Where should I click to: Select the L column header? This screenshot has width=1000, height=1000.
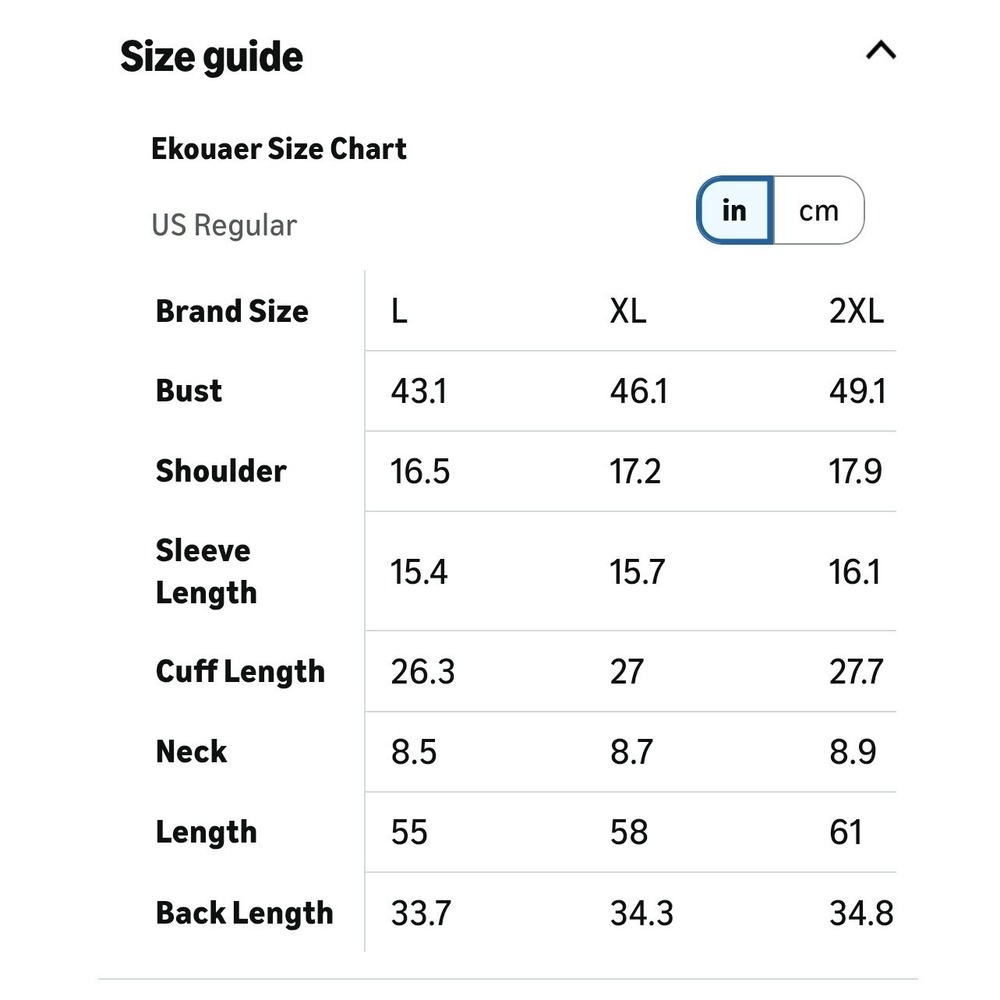pos(399,312)
